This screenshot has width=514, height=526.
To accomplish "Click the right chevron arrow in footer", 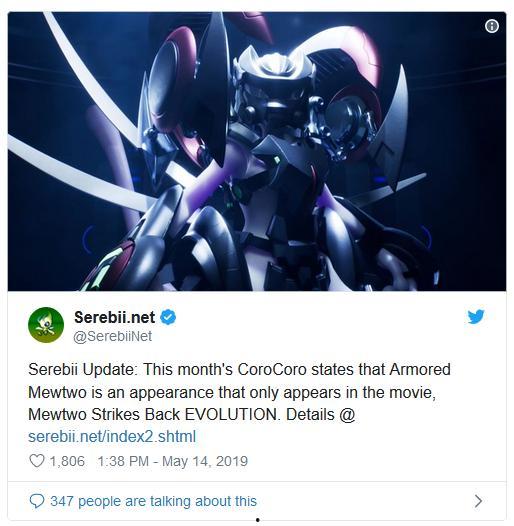I will 478,501.
